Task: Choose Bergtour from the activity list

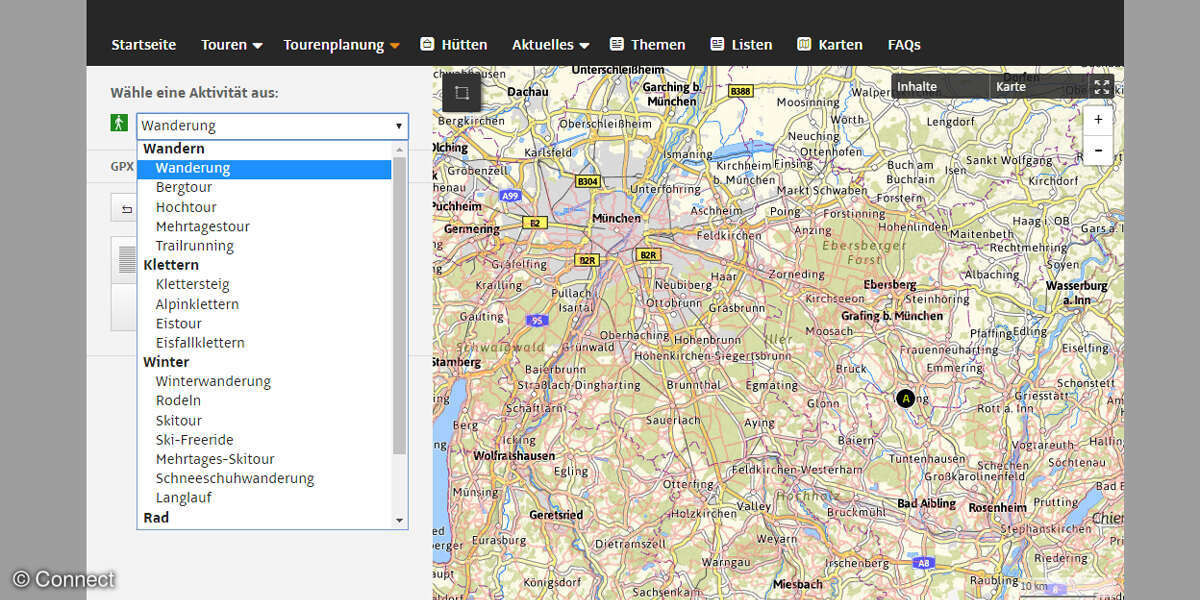Action: 265,188
